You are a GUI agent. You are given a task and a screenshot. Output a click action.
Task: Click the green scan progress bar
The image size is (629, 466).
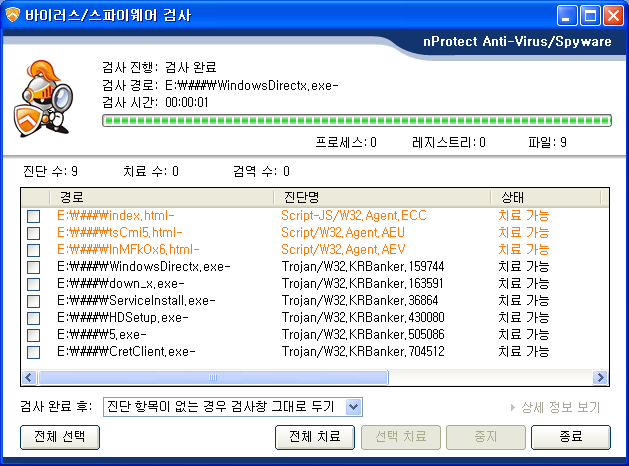(x=357, y=120)
